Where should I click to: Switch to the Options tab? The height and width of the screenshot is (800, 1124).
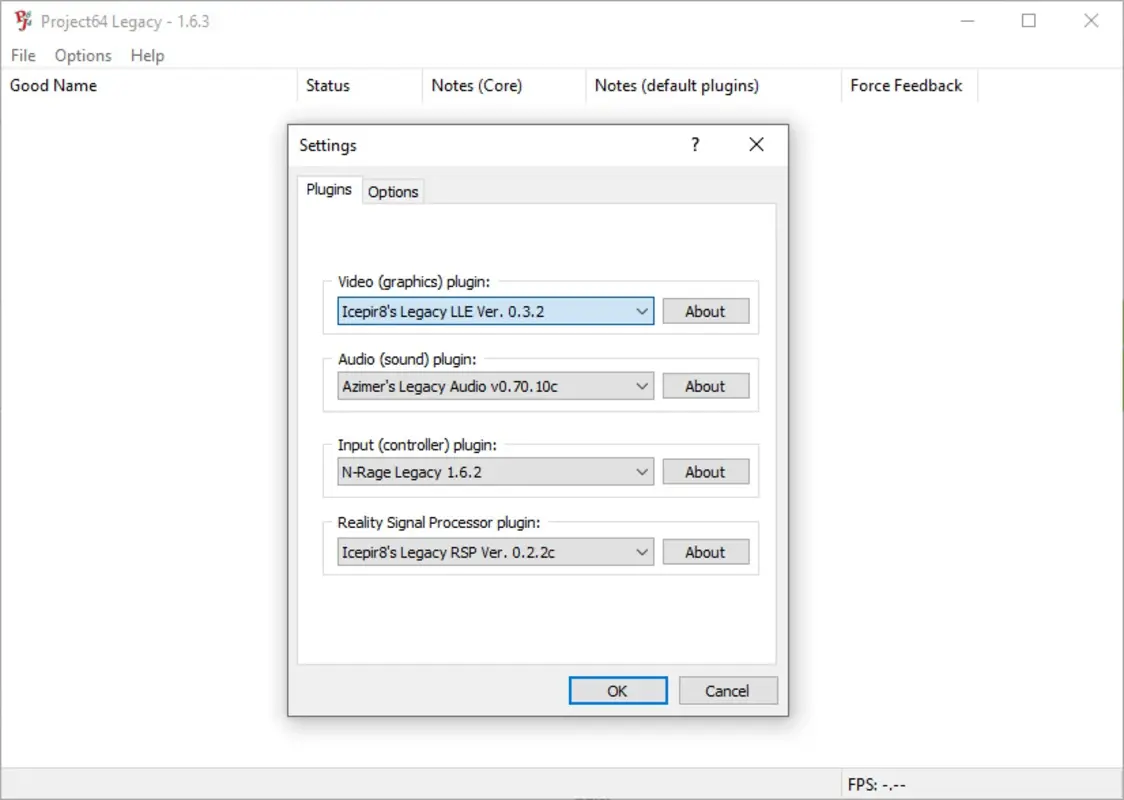[x=393, y=191]
